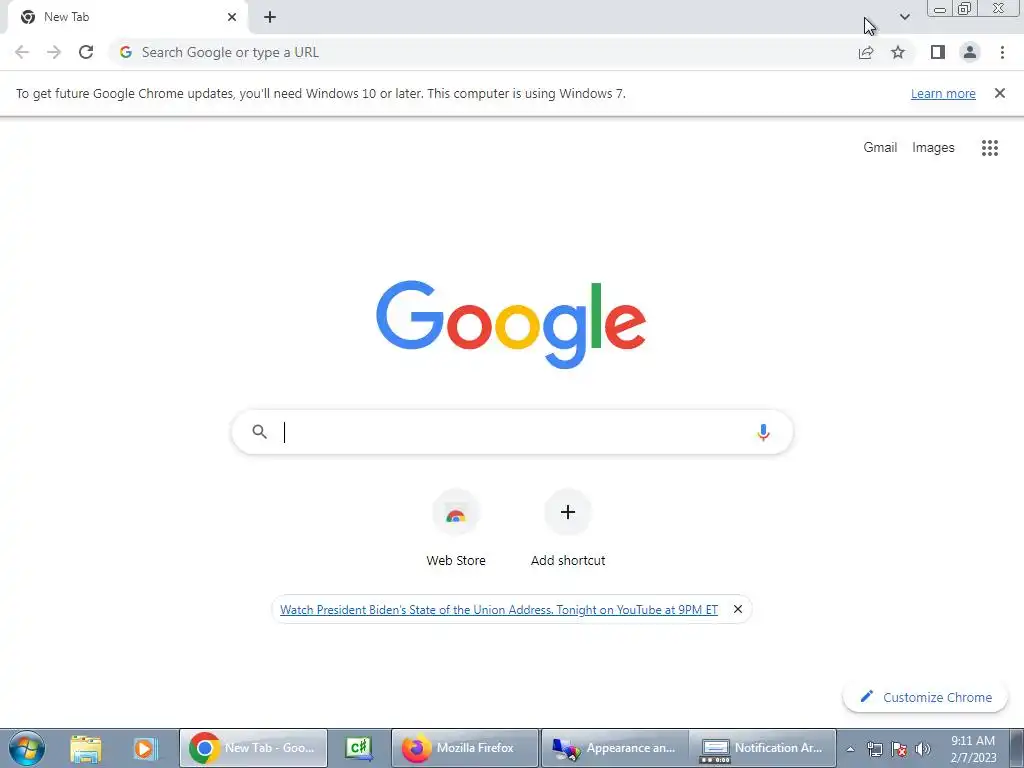Show hidden system tray icons

click(x=850, y=749)
